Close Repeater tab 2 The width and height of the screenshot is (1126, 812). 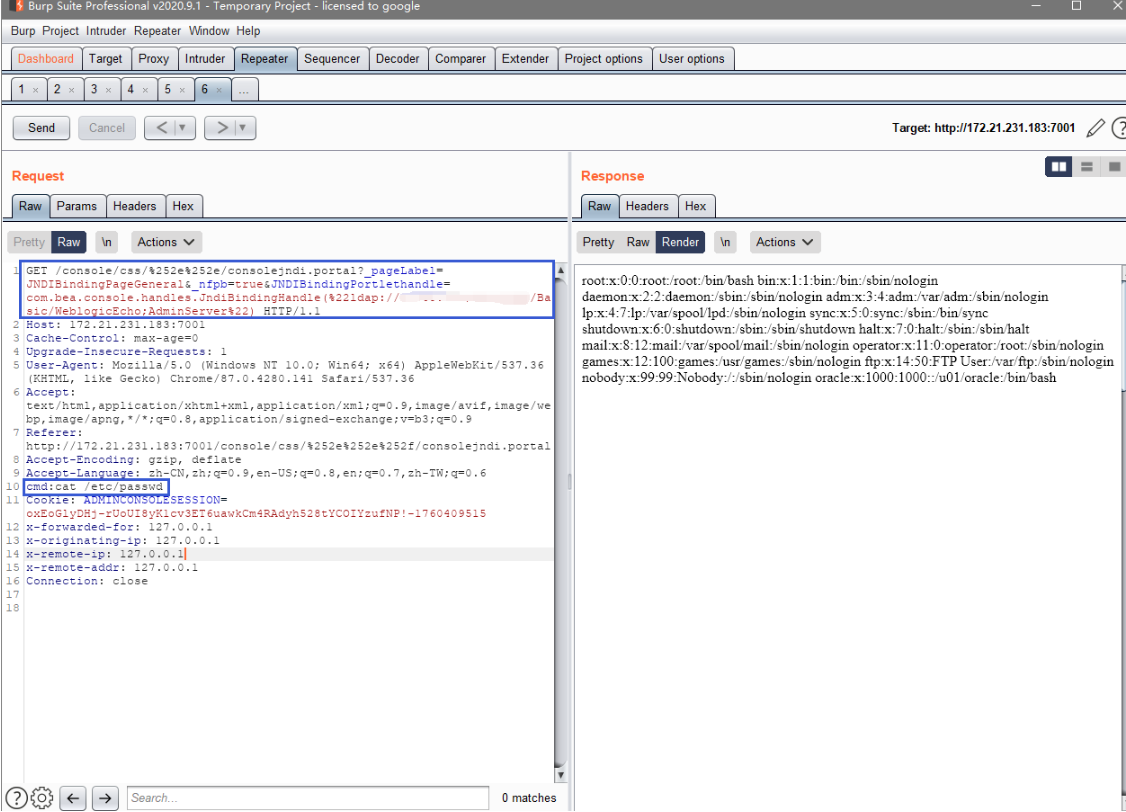click(x=71, y=90)
